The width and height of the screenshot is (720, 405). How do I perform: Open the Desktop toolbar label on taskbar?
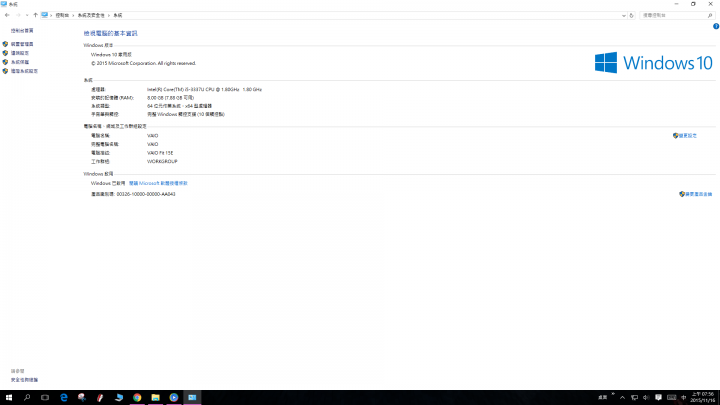[602, 398]
